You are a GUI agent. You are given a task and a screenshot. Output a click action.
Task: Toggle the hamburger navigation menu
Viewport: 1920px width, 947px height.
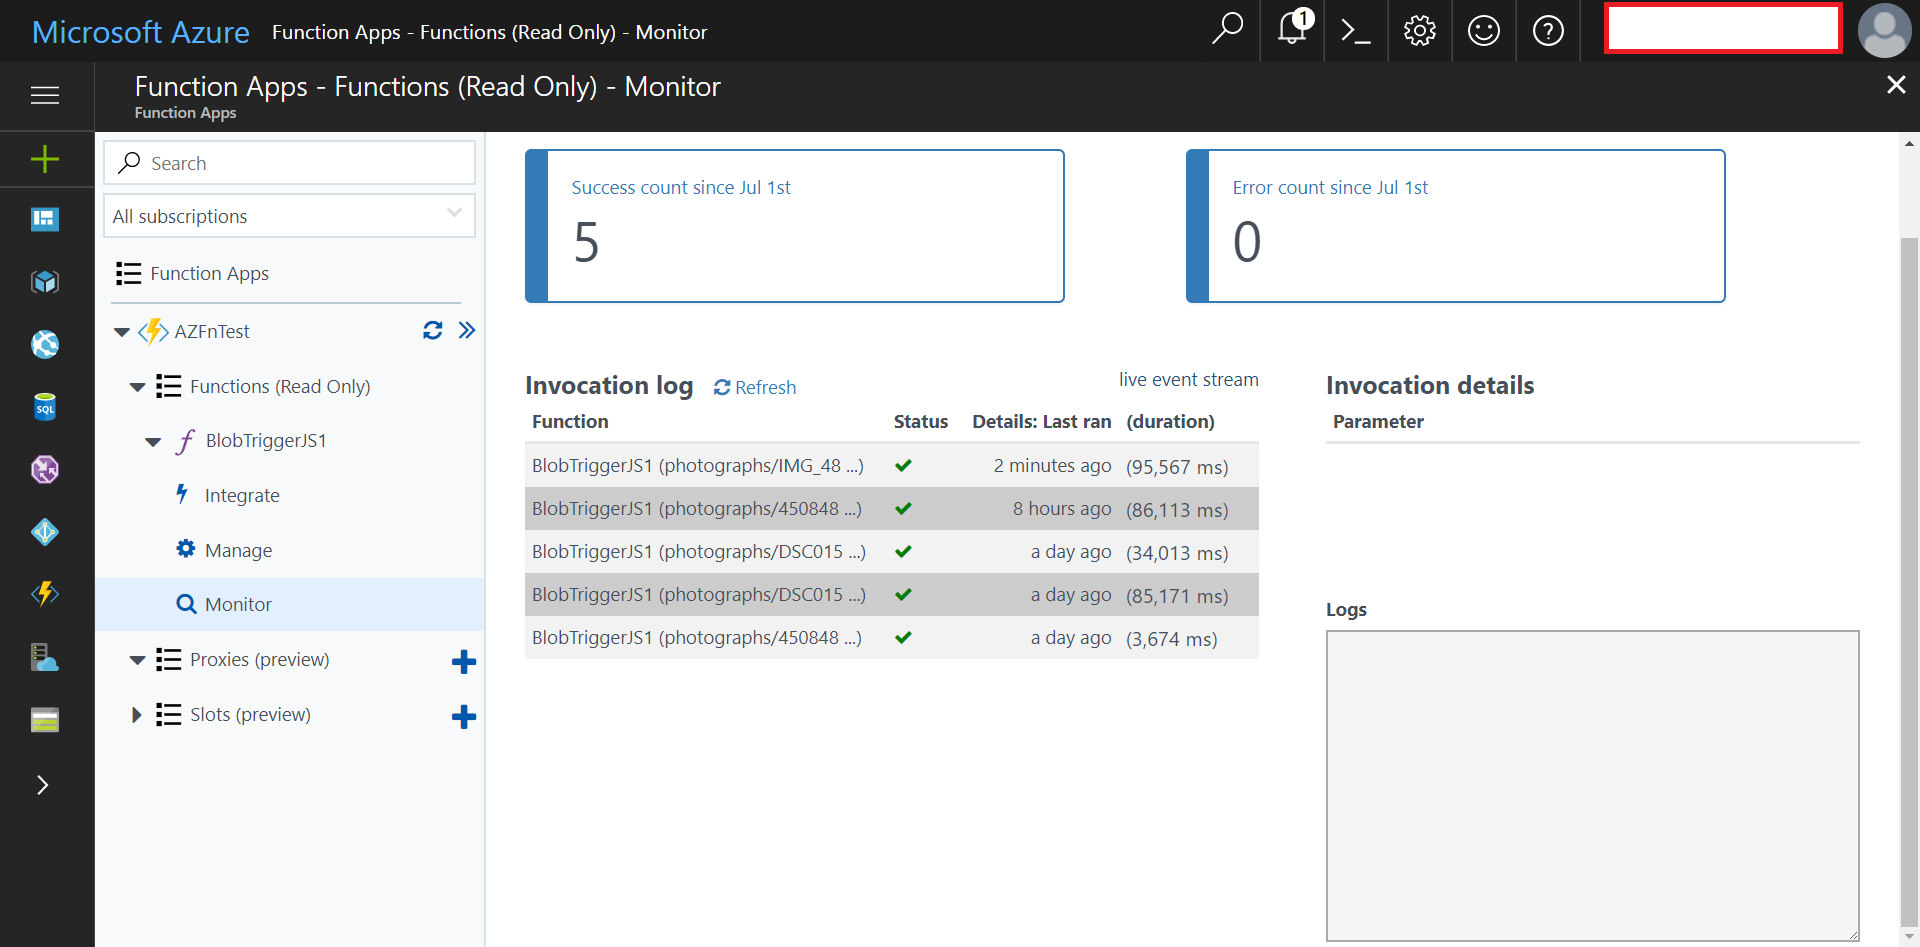pos(45,95)
